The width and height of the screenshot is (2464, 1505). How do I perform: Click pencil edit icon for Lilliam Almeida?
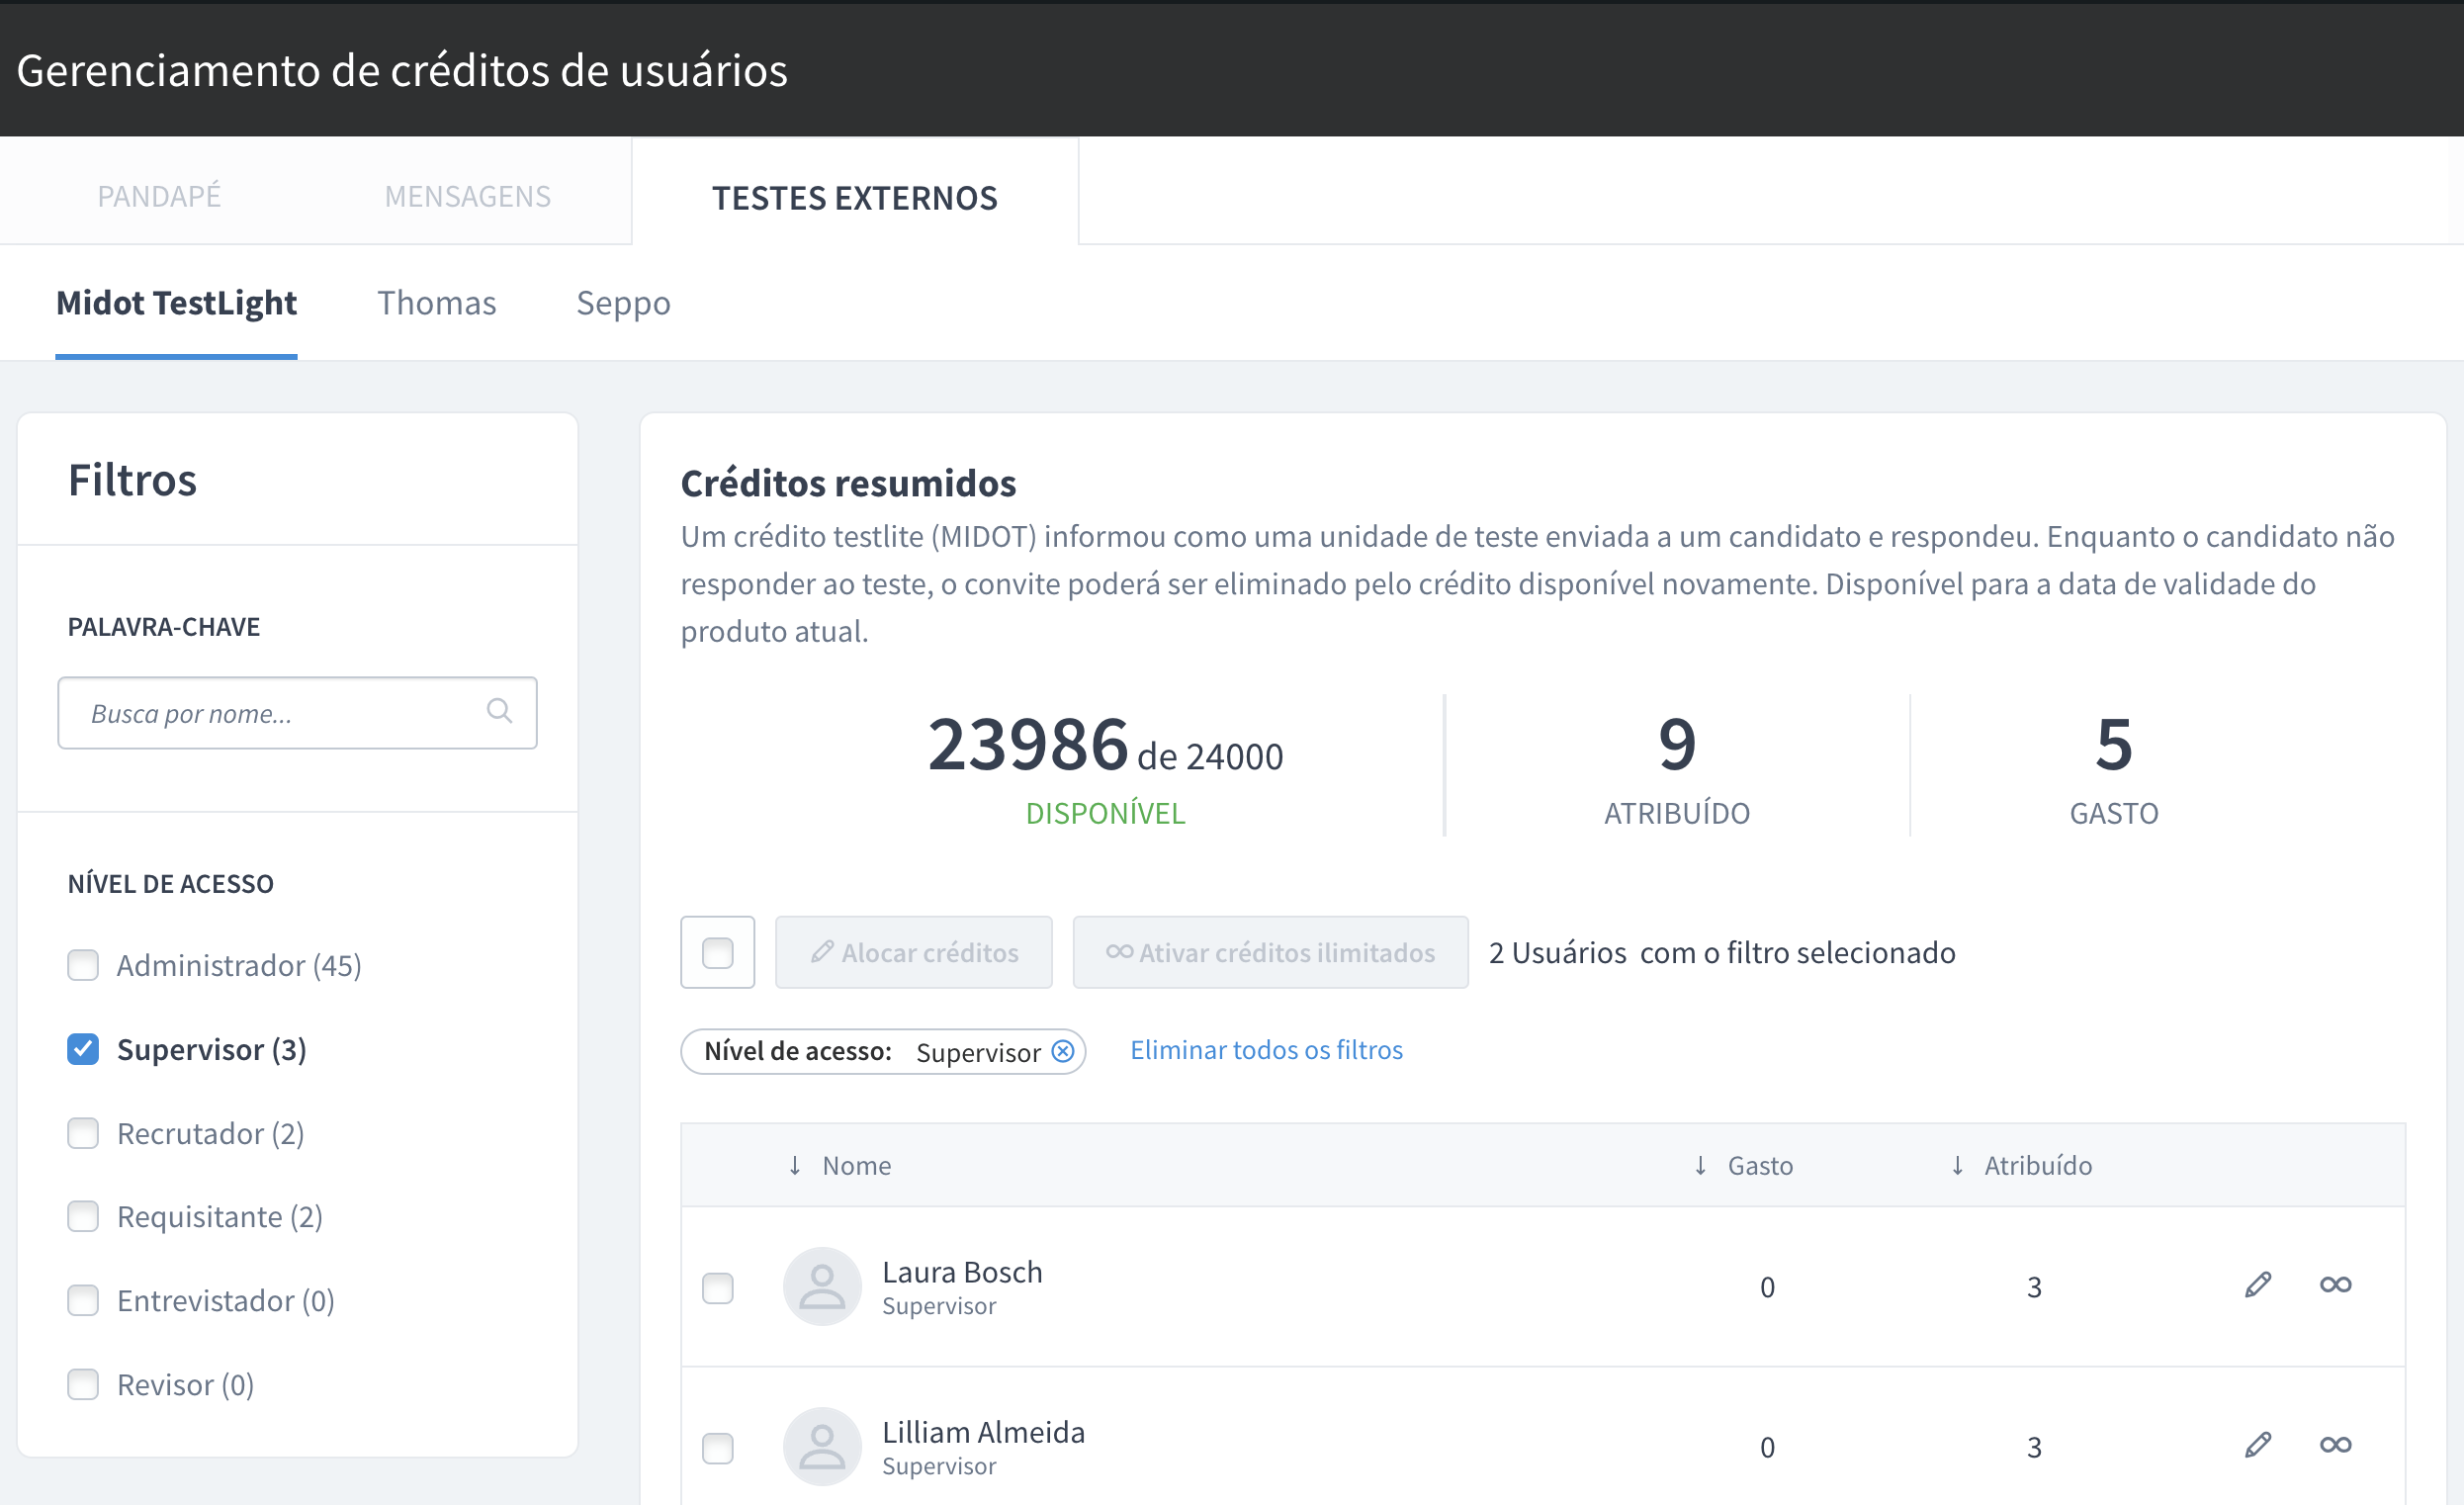tap(2257, 1445)
